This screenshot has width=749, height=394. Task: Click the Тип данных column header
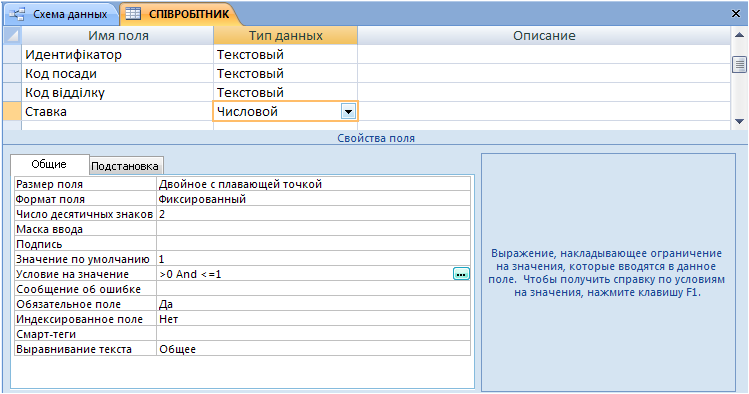click(x=286, y=35)
